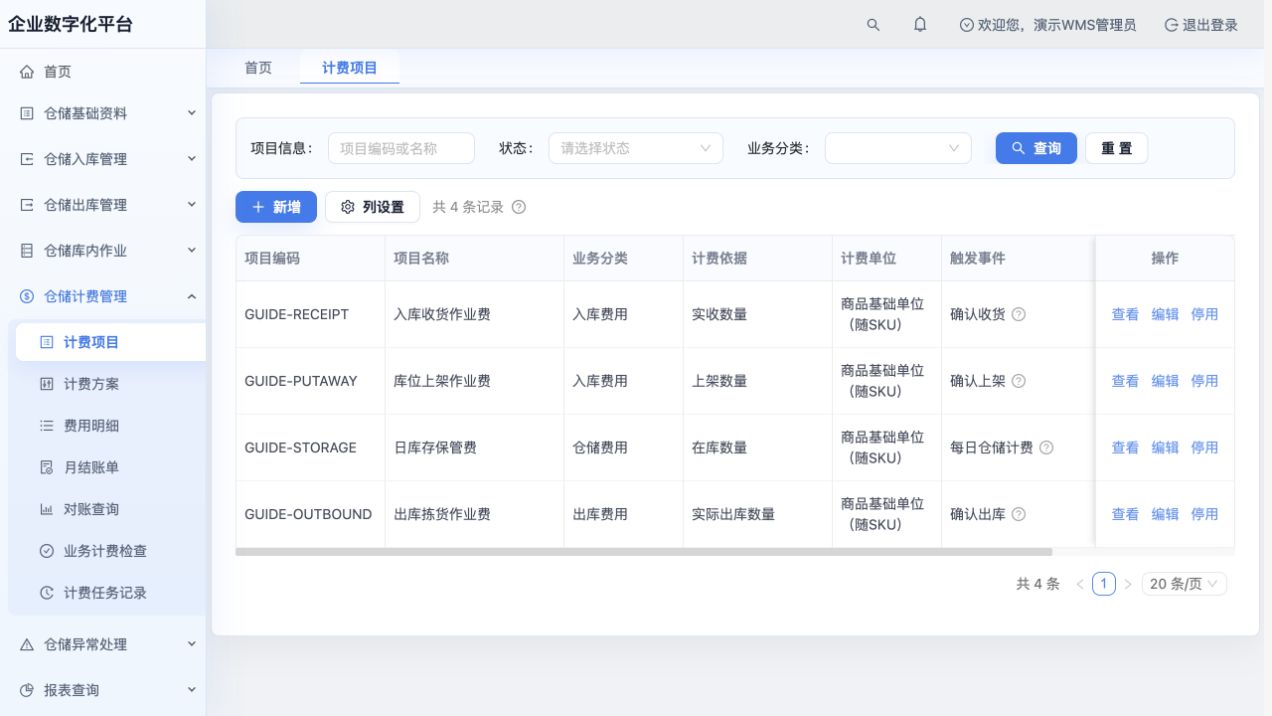Click the 仓储出库管理 sidebar icon
Viewport: 1272px width, 716px height.
27,205
